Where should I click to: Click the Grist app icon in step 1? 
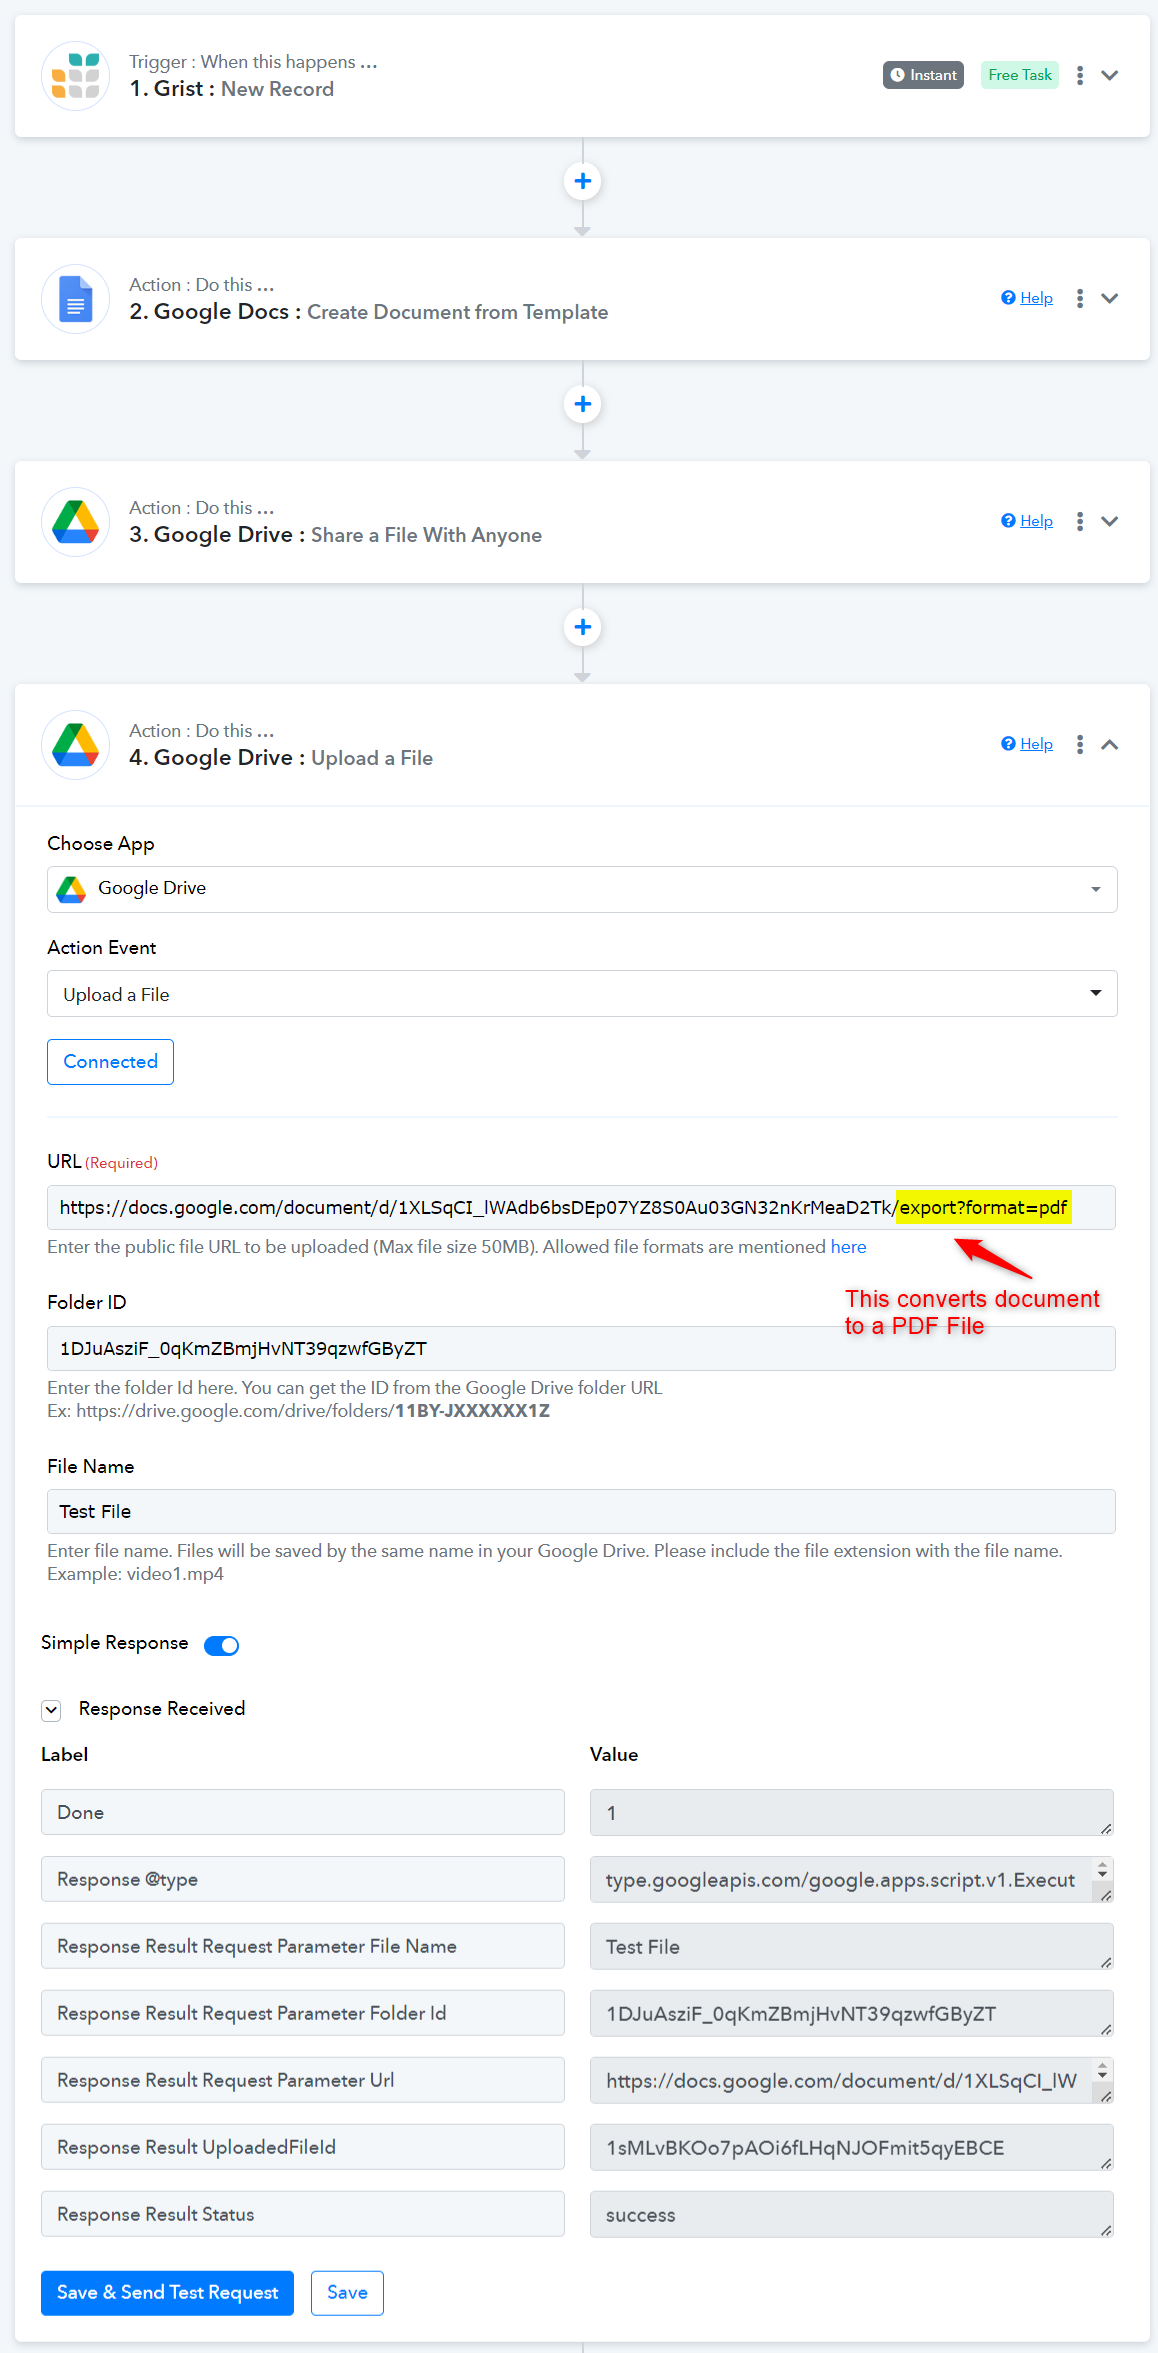click(x=76, y=76)
